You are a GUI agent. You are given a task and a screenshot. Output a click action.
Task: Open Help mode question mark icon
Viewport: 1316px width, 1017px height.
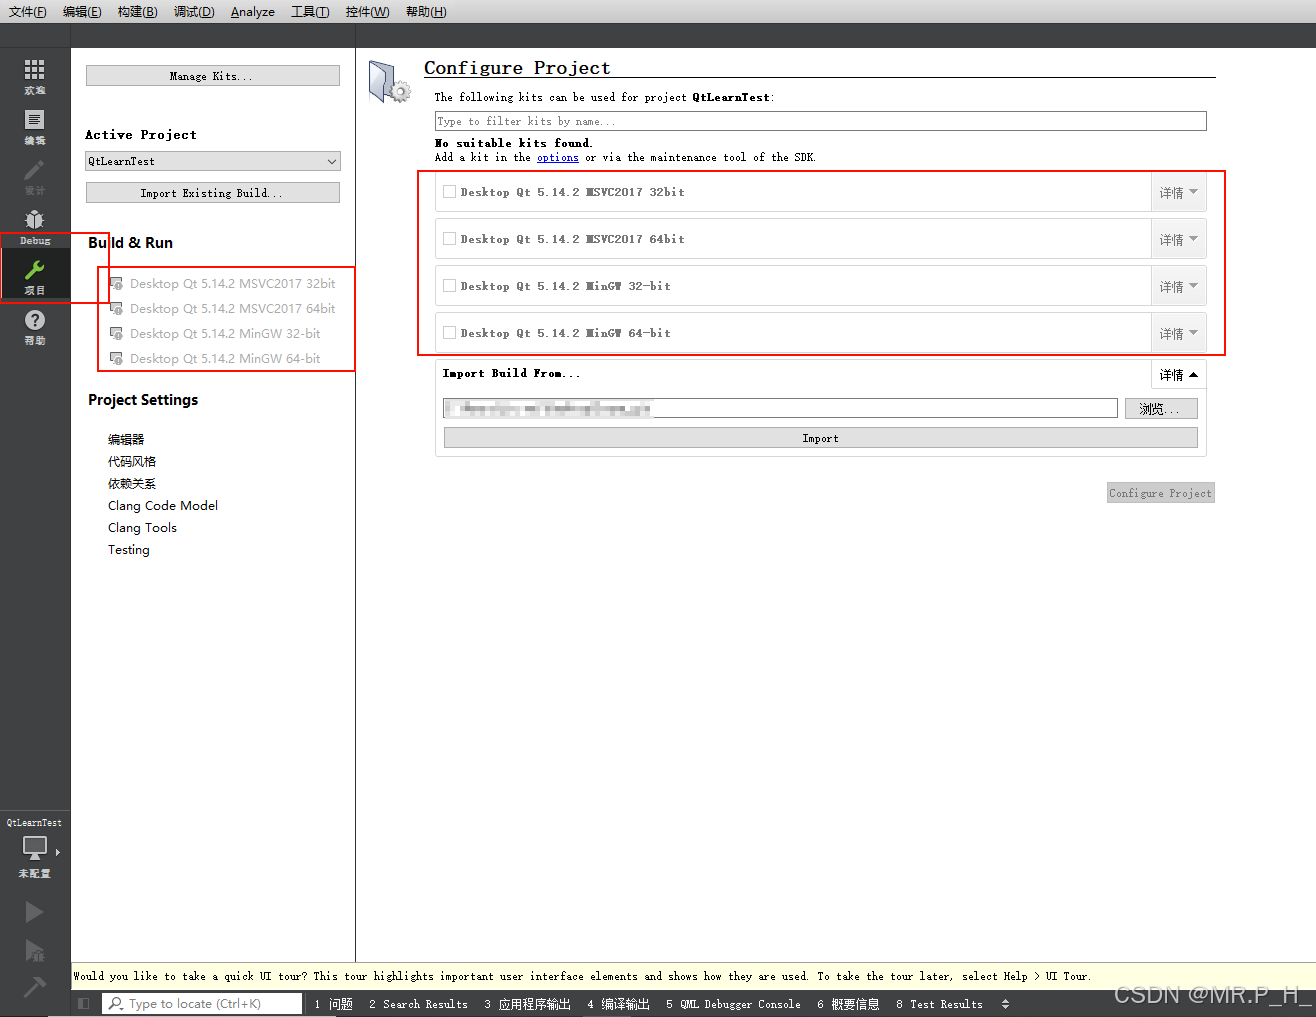(x=35, y=320)
